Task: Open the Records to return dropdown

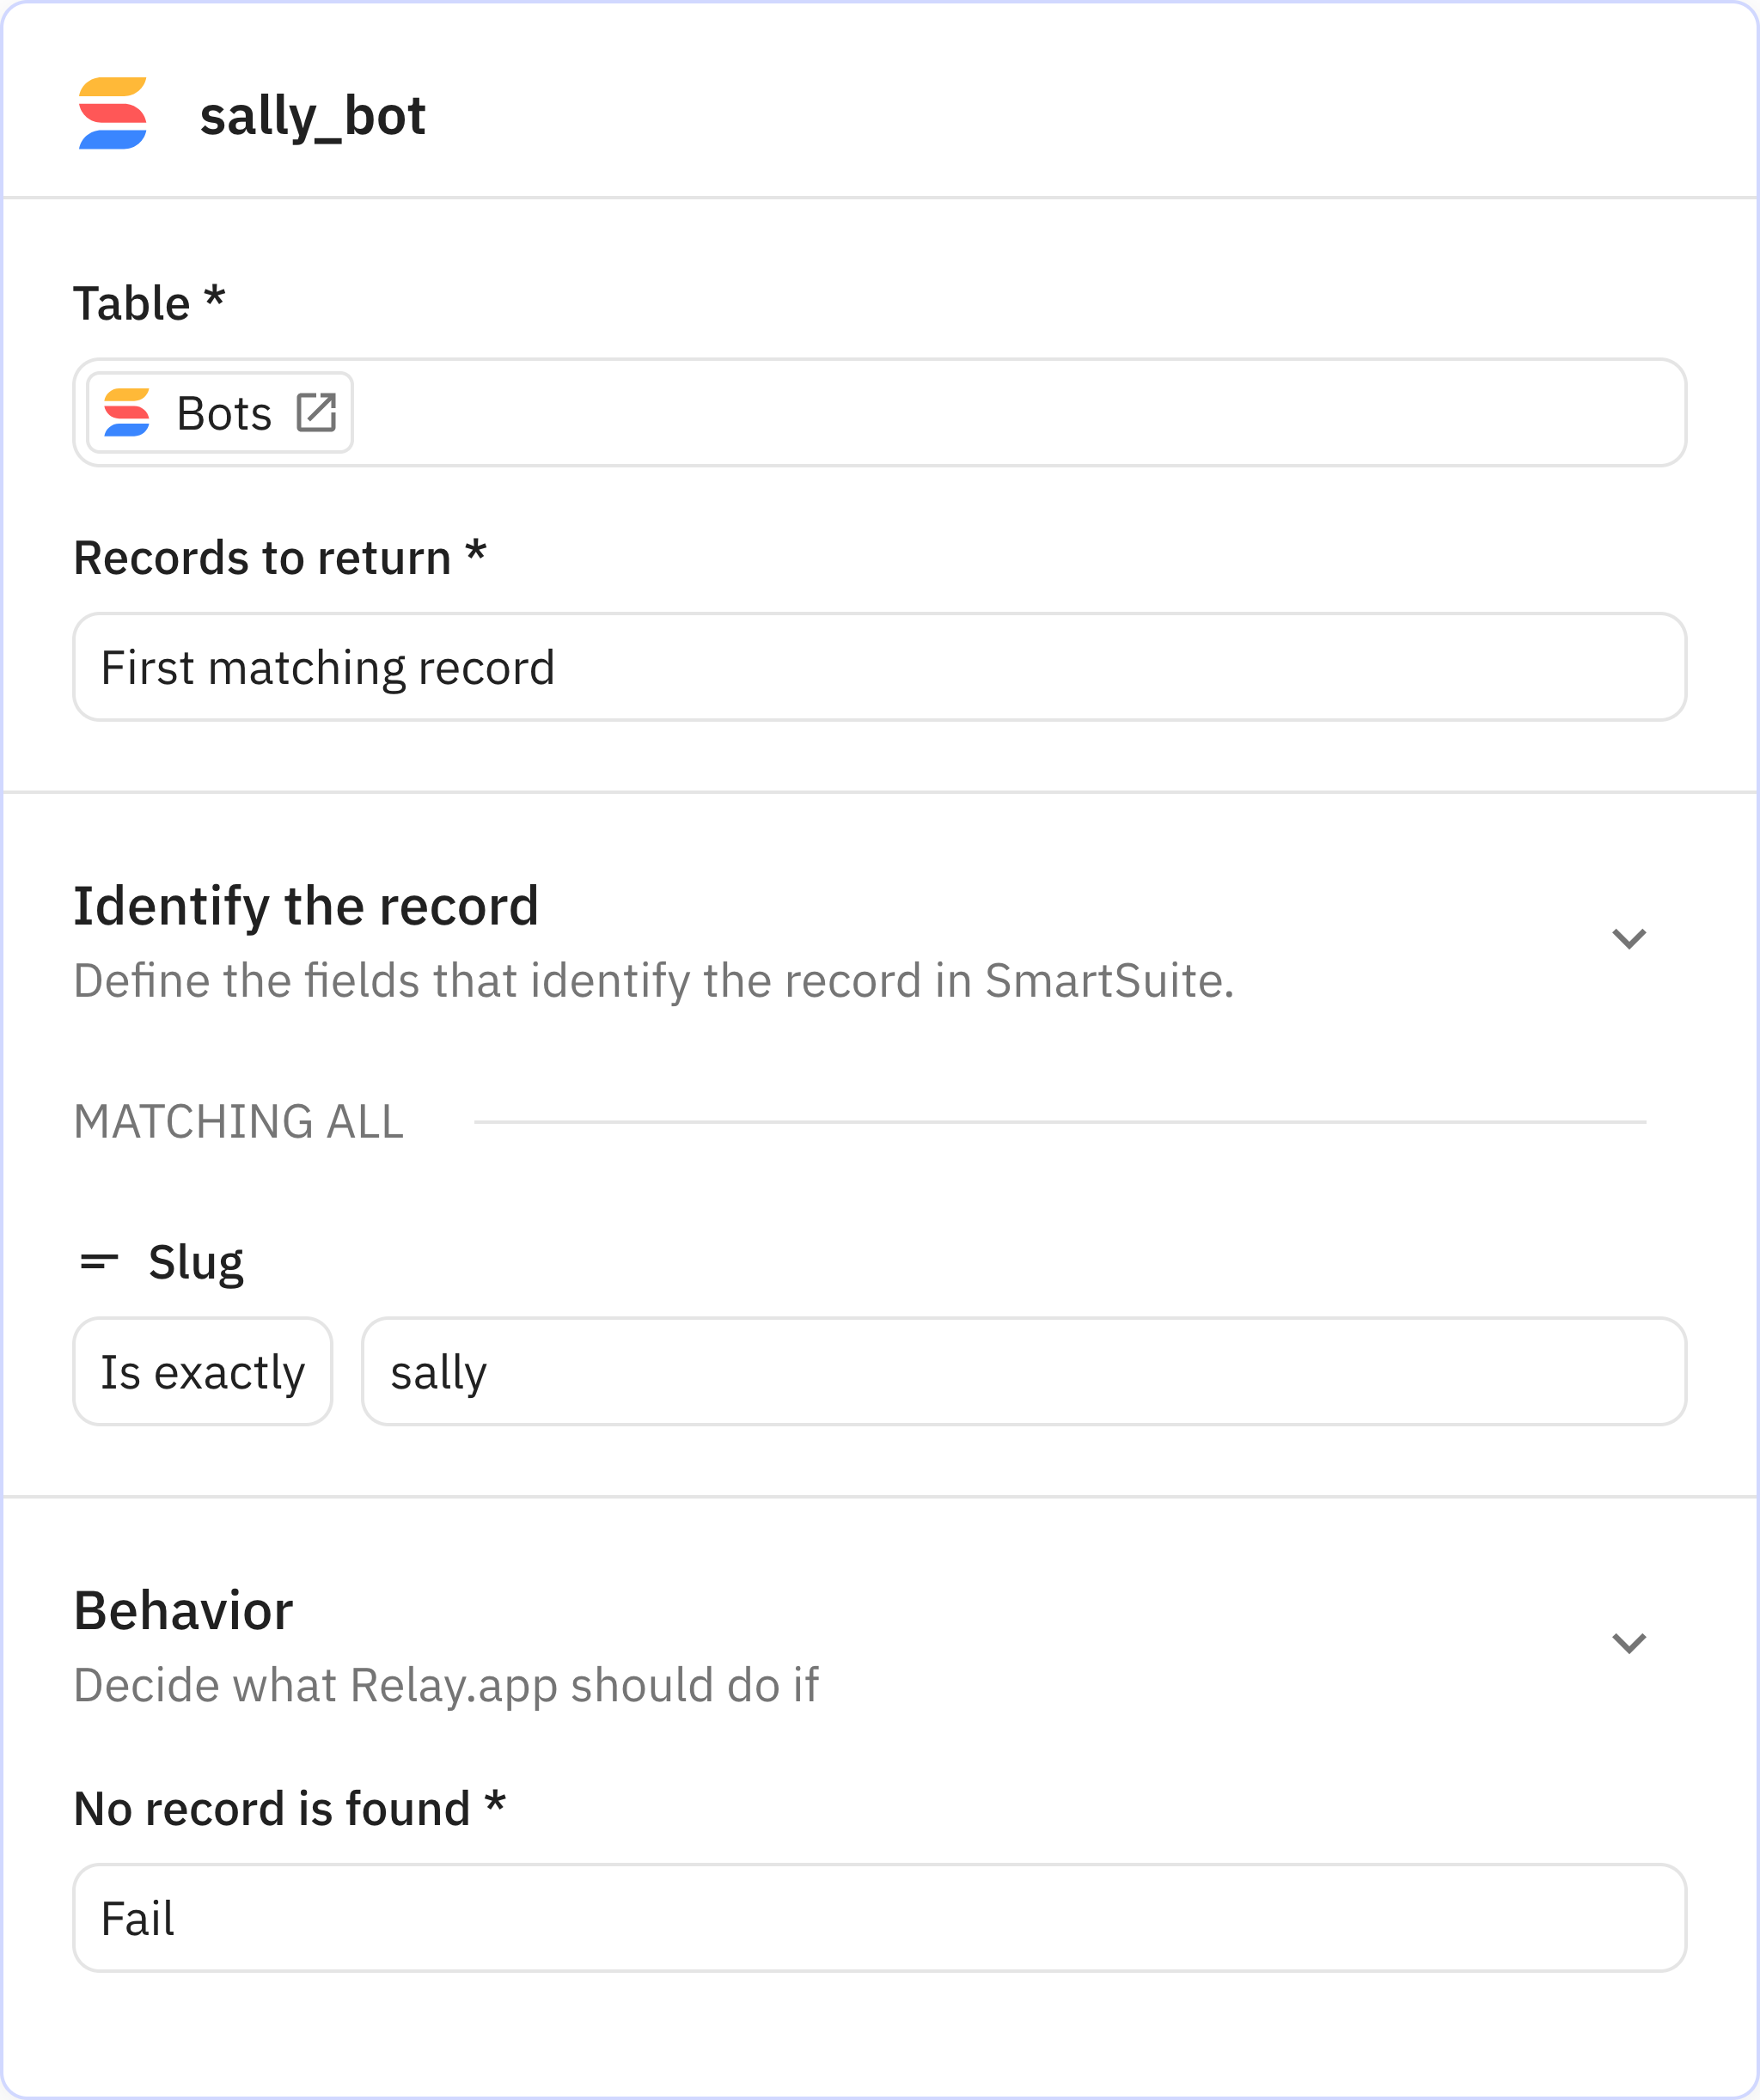Action: pyautogui.click(x=880, y=667)
